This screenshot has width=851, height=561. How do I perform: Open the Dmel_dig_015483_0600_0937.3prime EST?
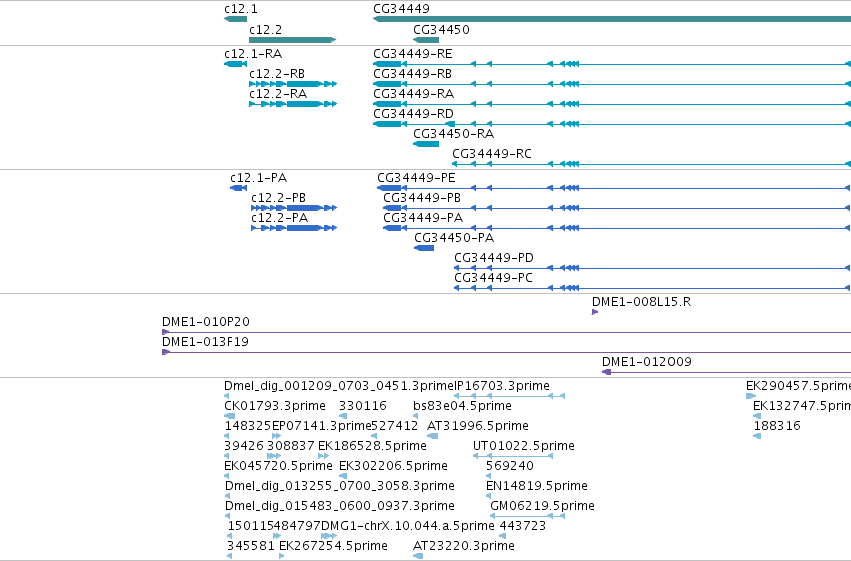tap(227, 516)
